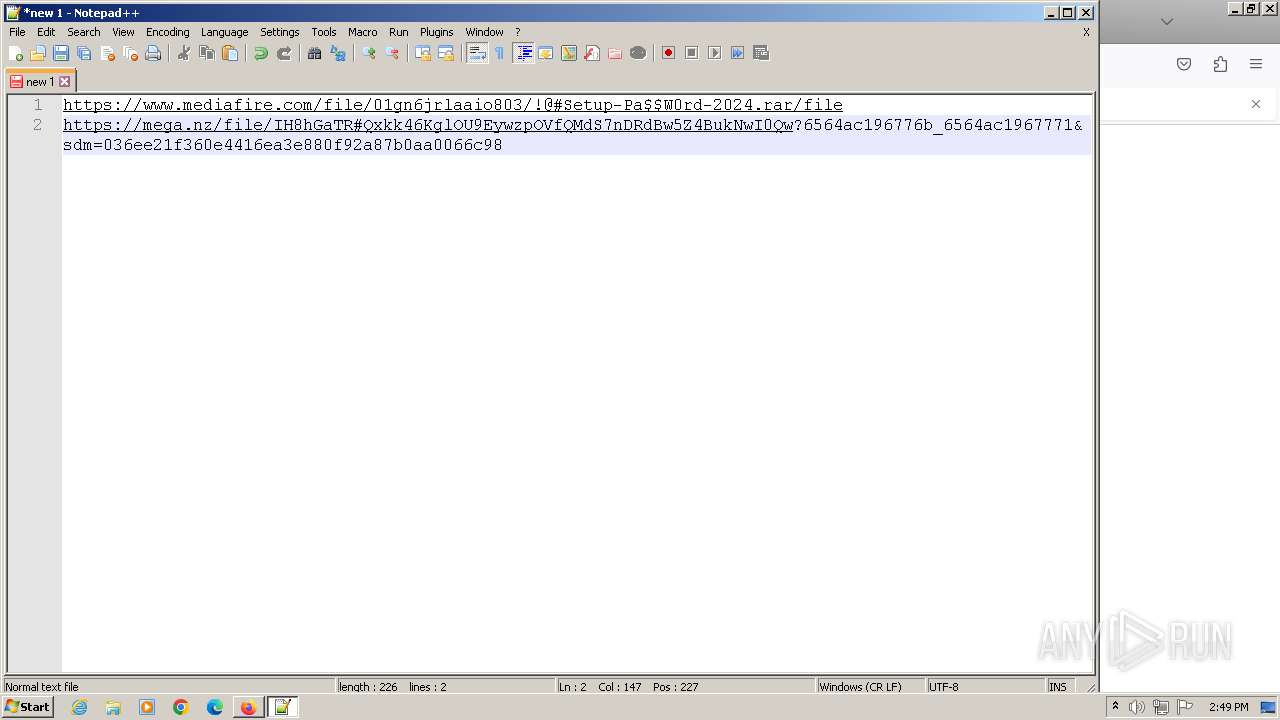1280x720 pixels.
Task: Open the Windows Start button
Action: coord(27,707)
